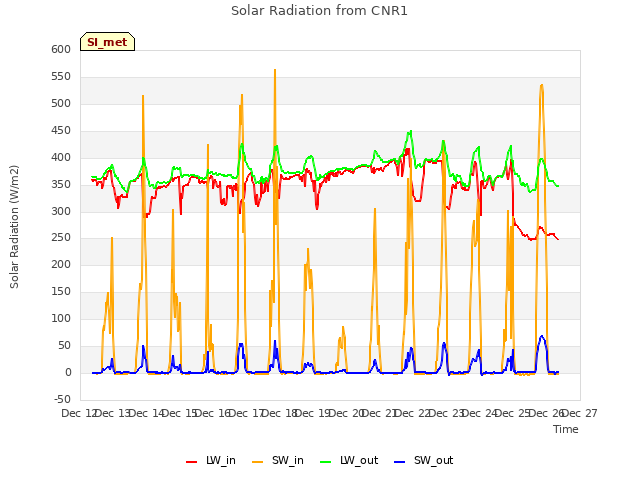The image size is (640, 480).
Task: Click the 450 y-axis tick label
Action: coord(61,130)
